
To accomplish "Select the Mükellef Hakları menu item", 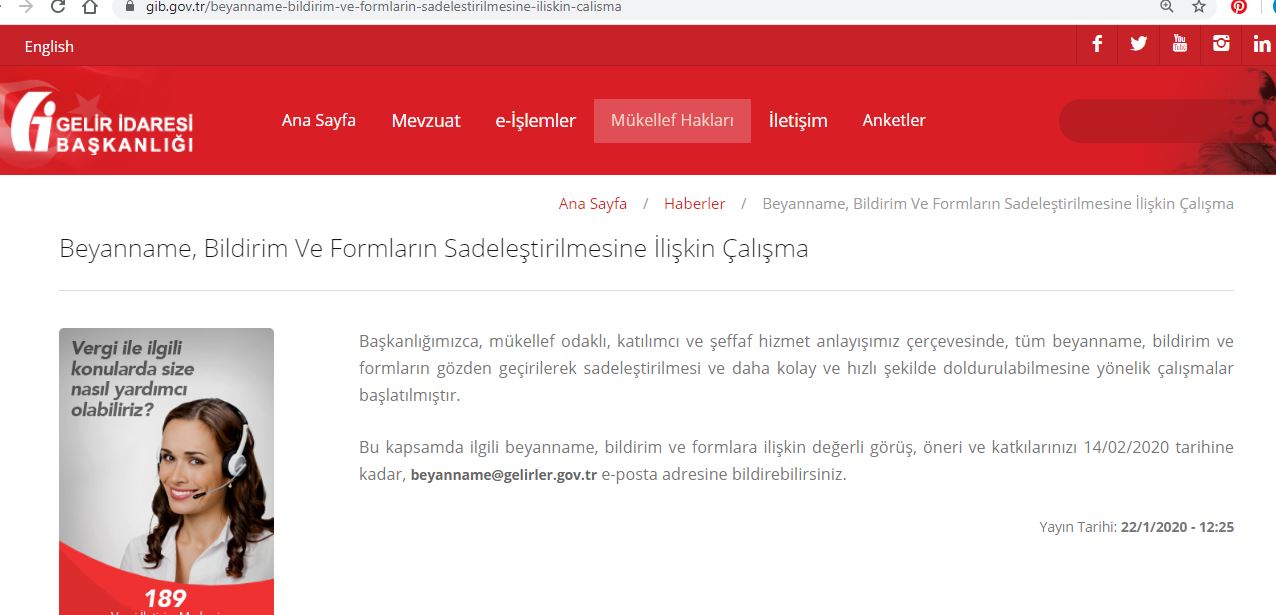I will [x=672, y=120].
